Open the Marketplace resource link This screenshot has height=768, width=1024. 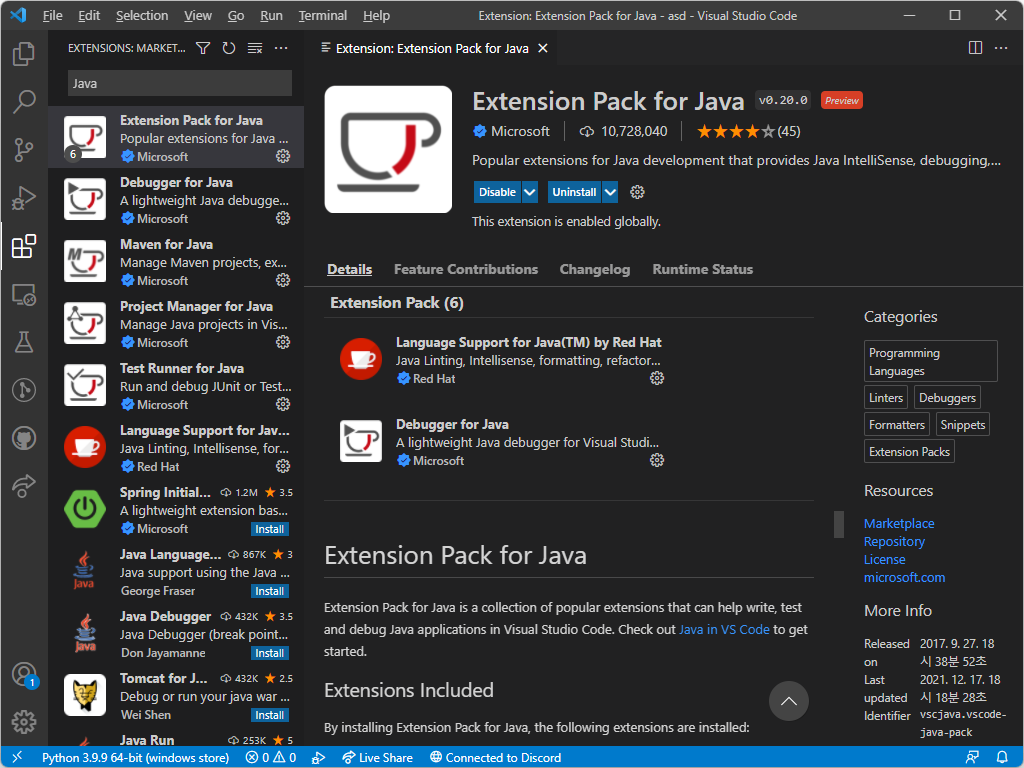[899, 523]
